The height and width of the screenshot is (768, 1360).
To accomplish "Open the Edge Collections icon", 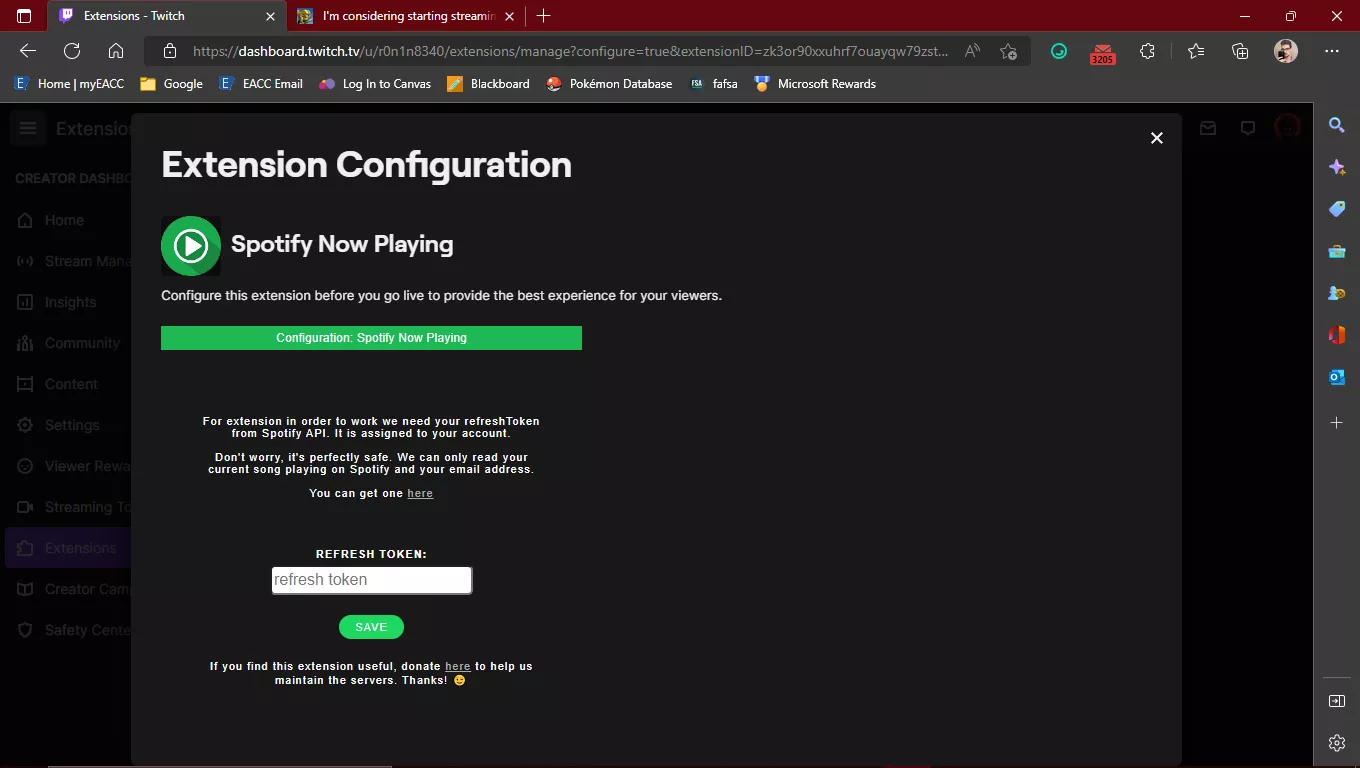I will point(1240,51).
